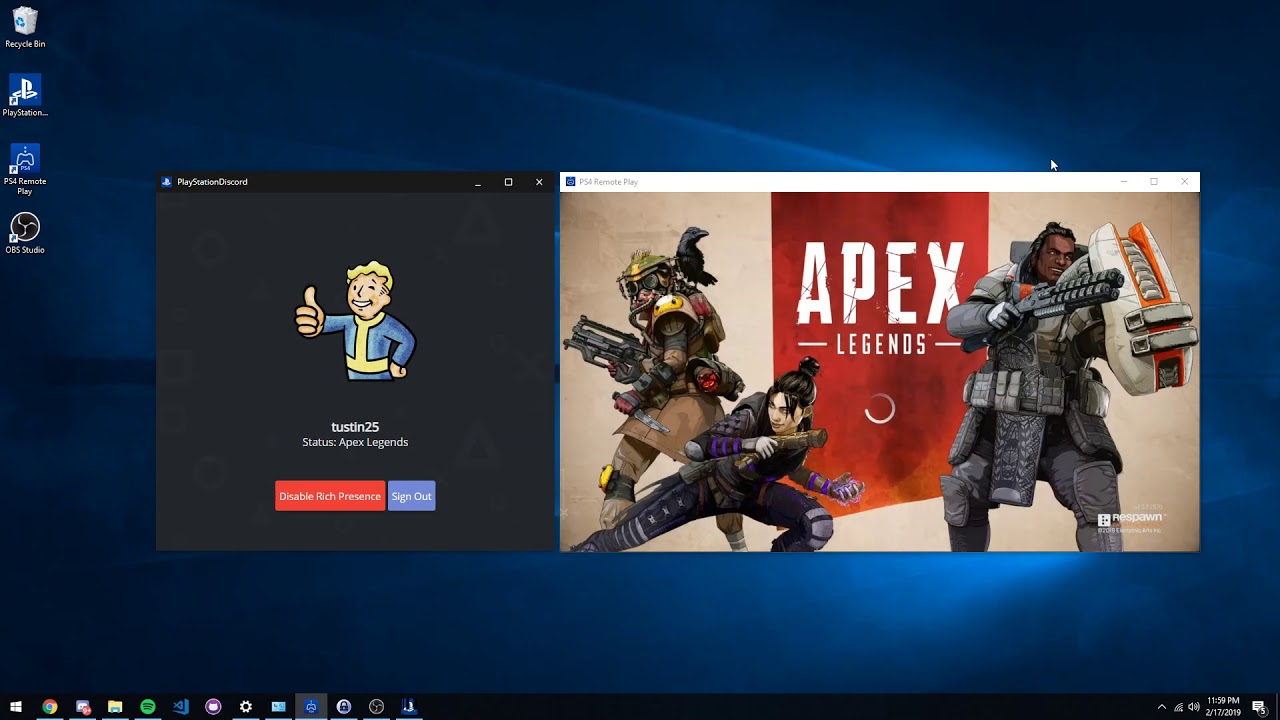
Task: Switch to PlayStationDiscord taskbar icon
Action: point(409,707)
